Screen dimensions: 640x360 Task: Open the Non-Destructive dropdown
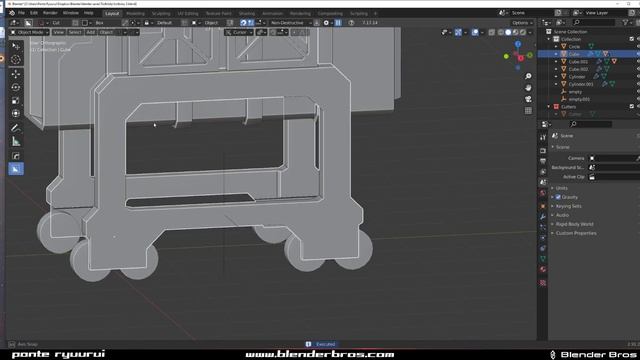click(x=291, y=23)
